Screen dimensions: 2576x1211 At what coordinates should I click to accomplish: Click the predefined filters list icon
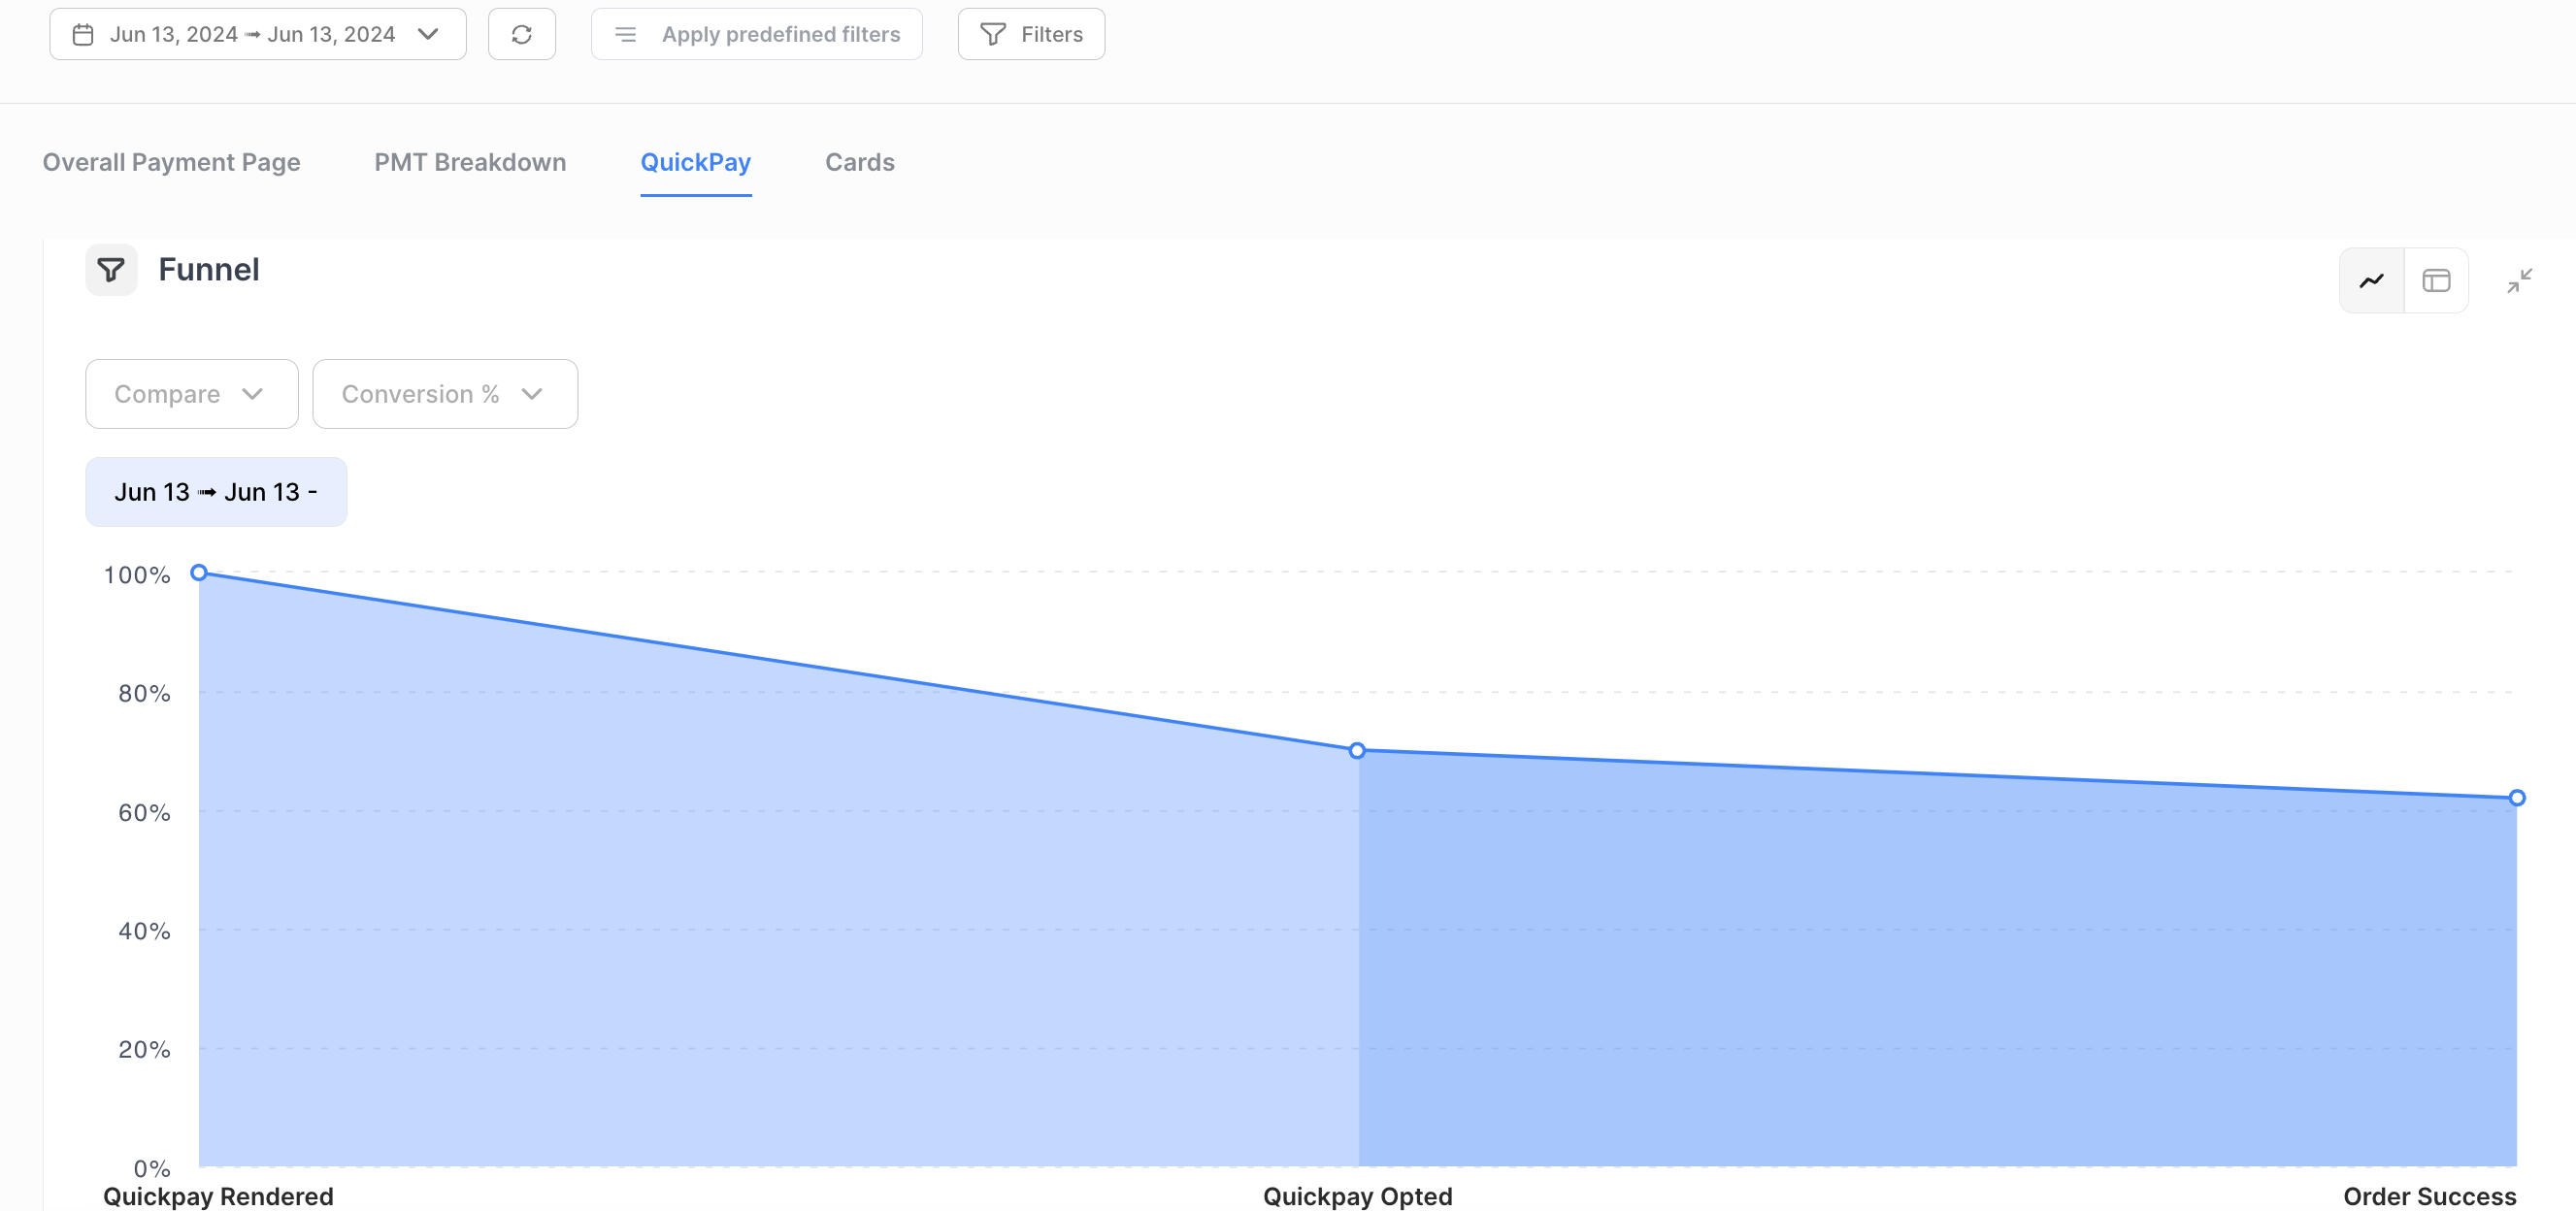tap(625, 34)
